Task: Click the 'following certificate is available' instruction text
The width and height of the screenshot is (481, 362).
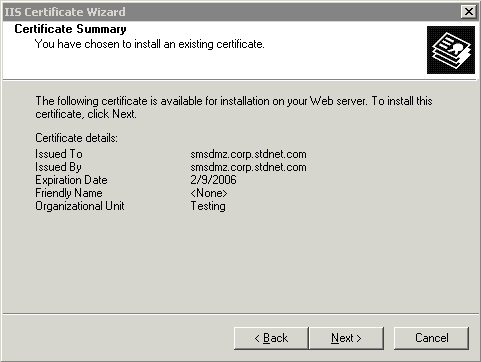Action: (x=234, y=107)
